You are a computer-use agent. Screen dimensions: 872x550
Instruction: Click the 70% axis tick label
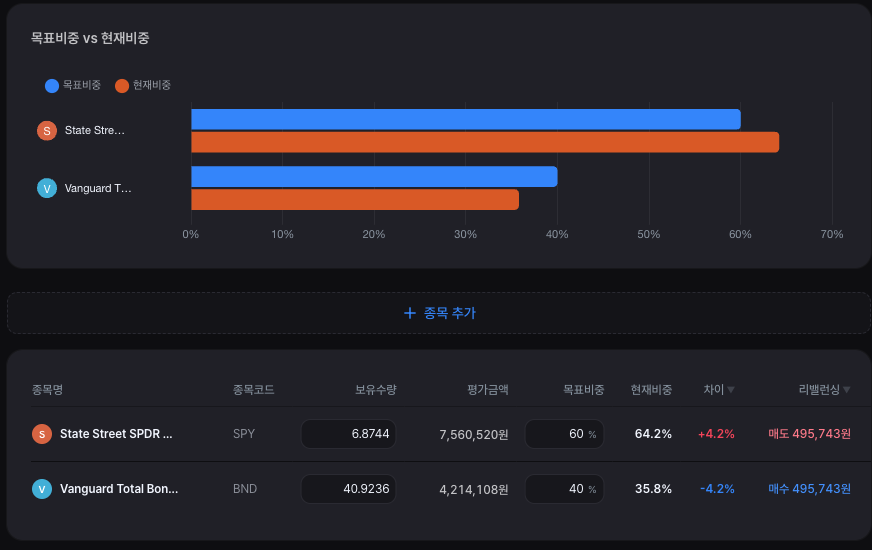point(832,234)
